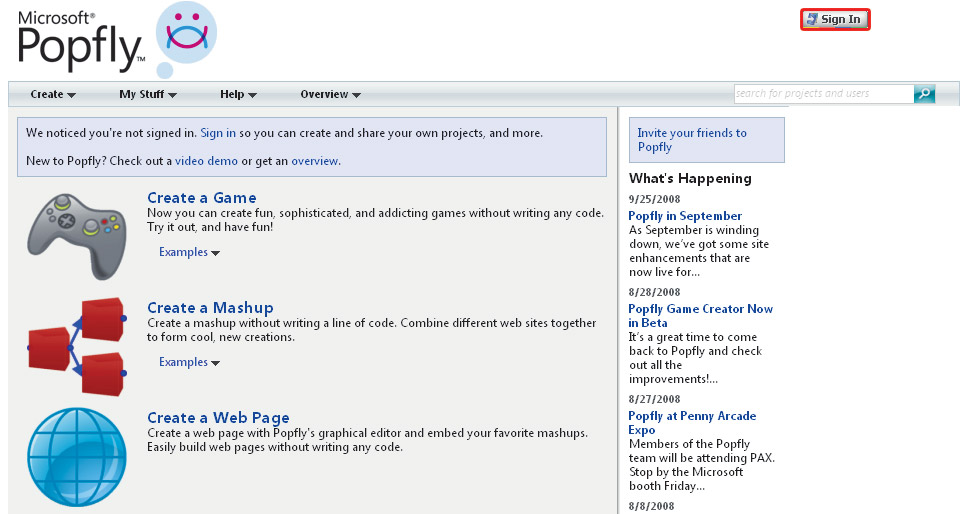
Task: Open the Create menu
Action: point(53,95)
